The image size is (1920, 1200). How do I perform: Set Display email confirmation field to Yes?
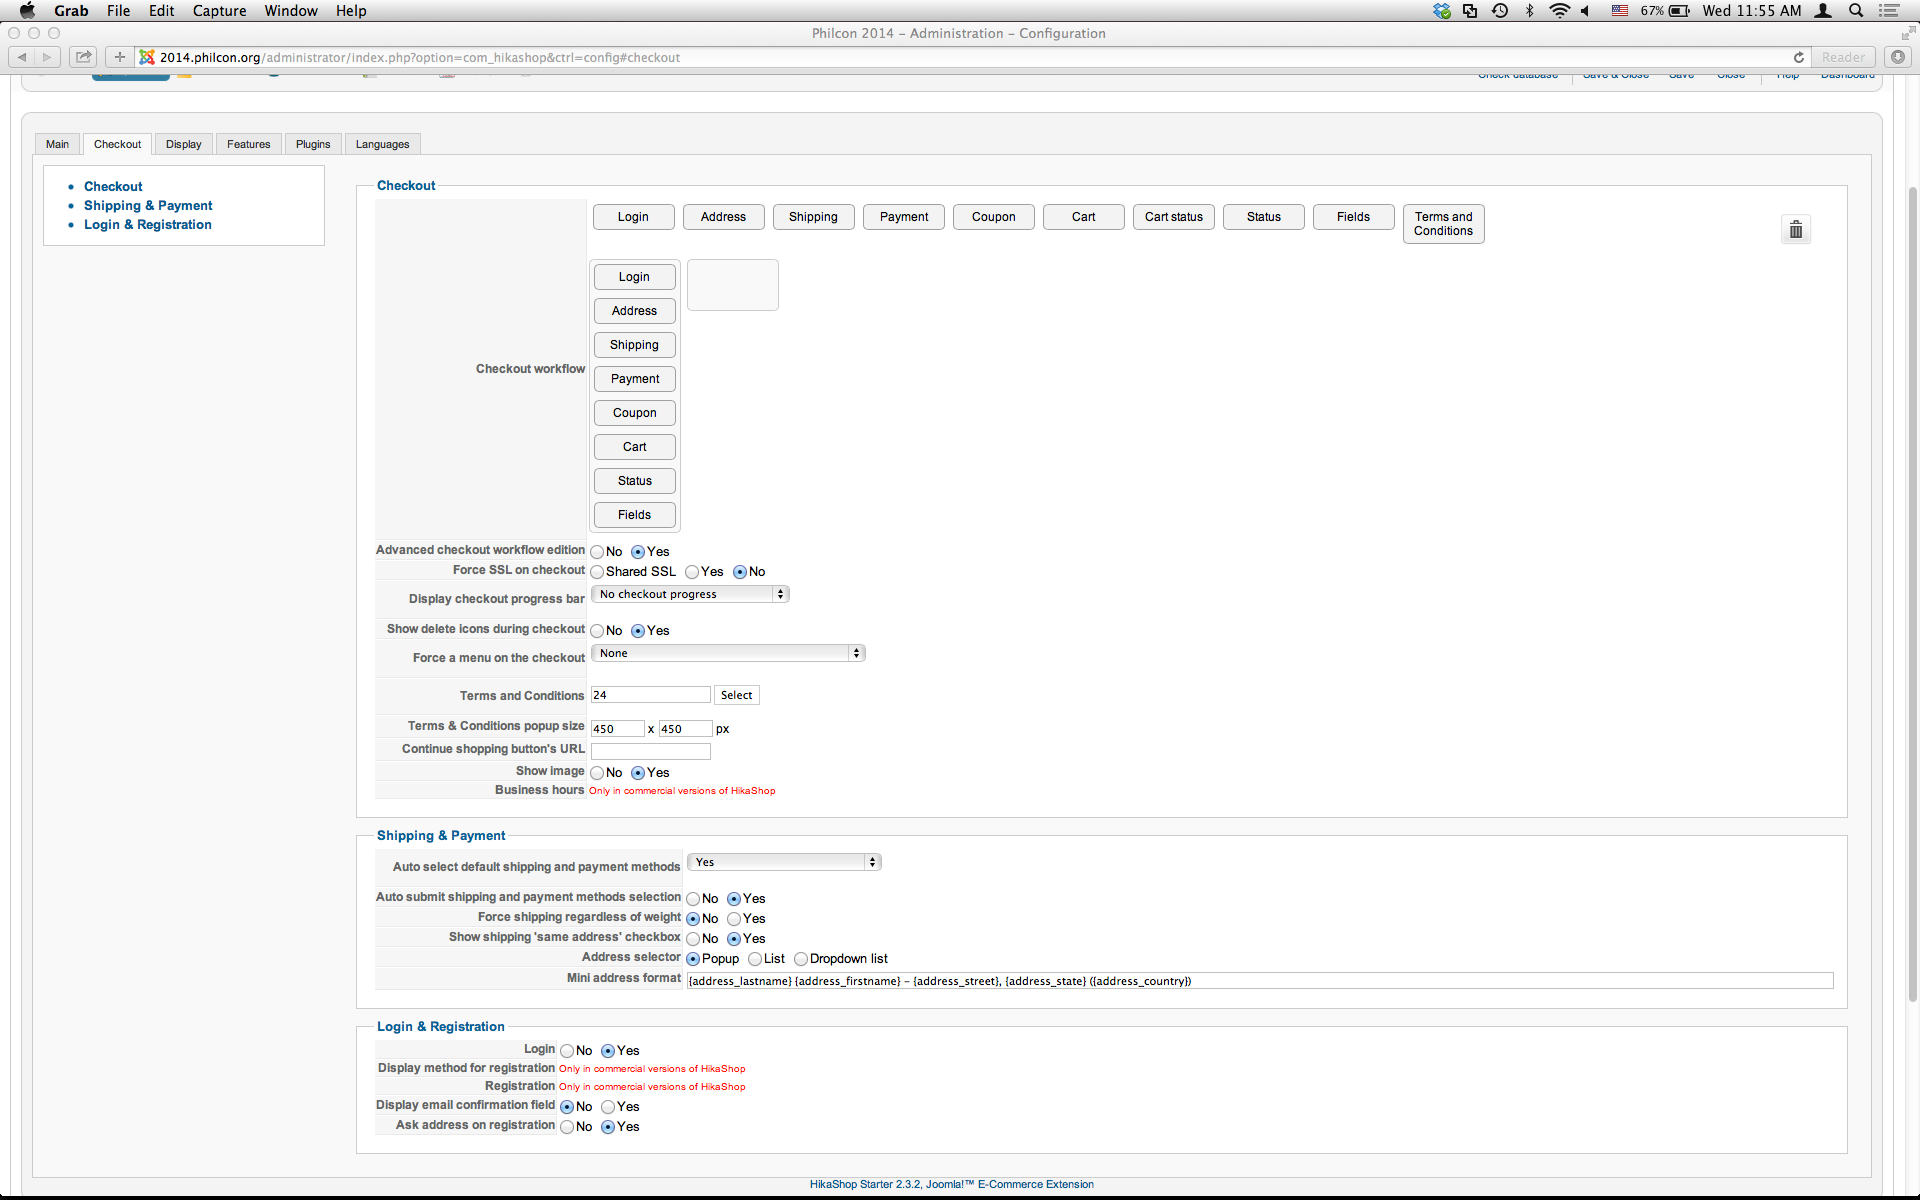[x=608, y=1107]
